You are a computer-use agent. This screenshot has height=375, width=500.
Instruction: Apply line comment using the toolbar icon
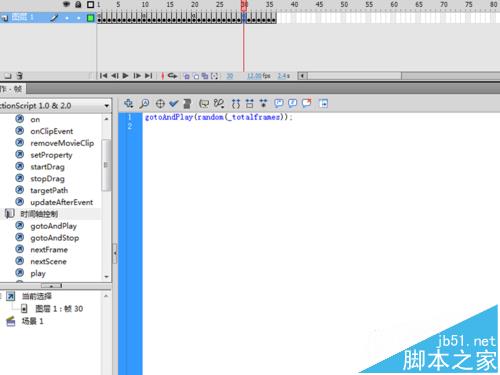[x=292, y=104]
